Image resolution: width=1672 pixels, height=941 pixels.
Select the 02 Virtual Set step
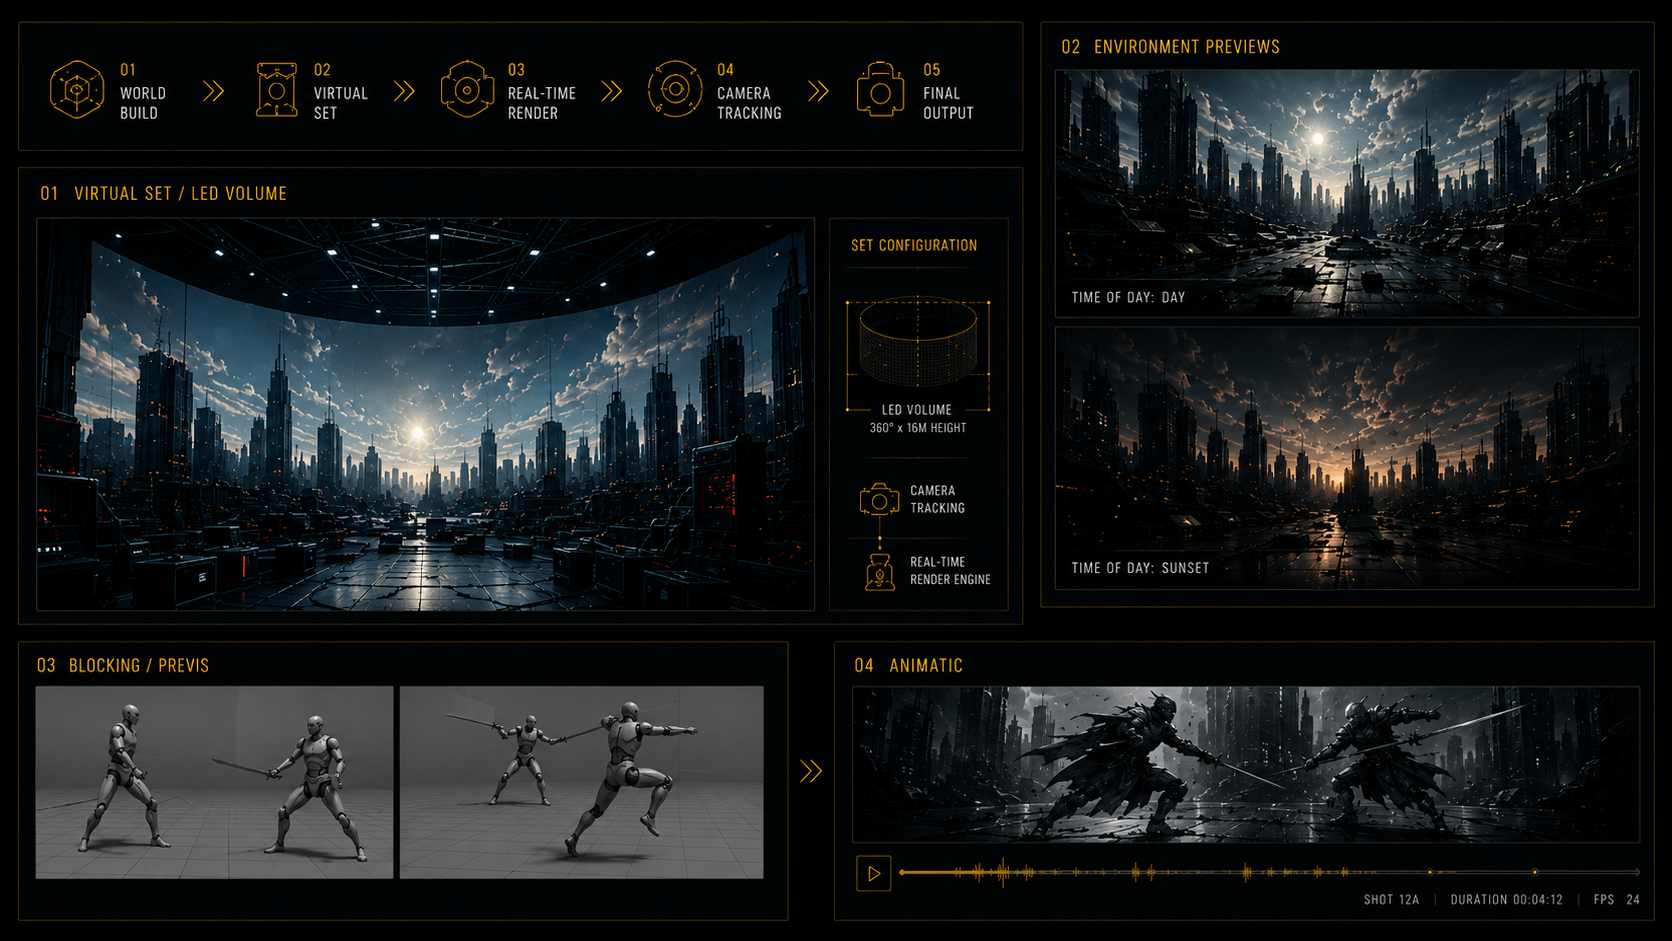pos(313,90)
